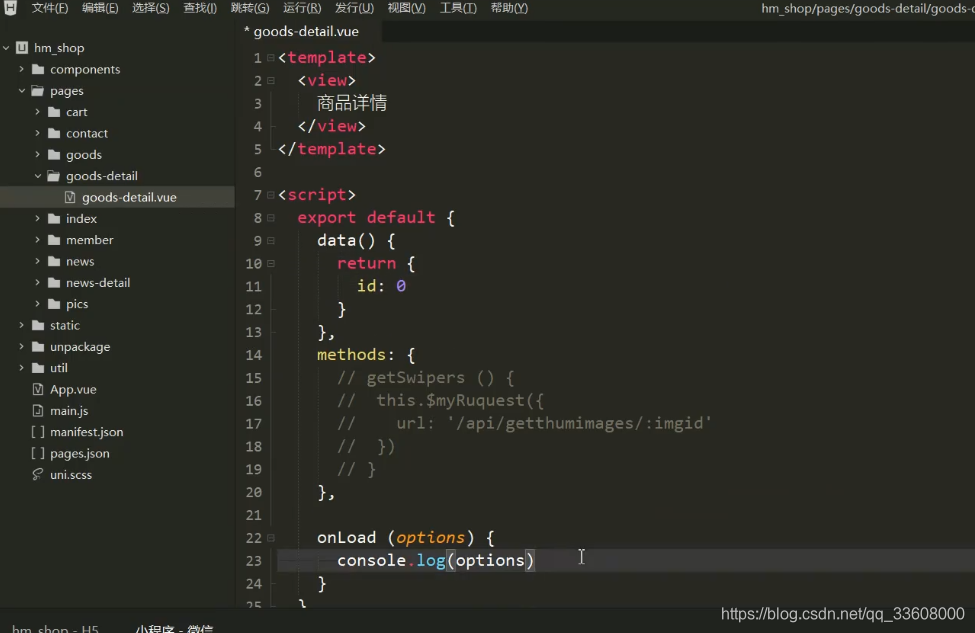This screenshot has height=633, width=975.
Task: Open the 查找(I) menu
Action: 200,8
